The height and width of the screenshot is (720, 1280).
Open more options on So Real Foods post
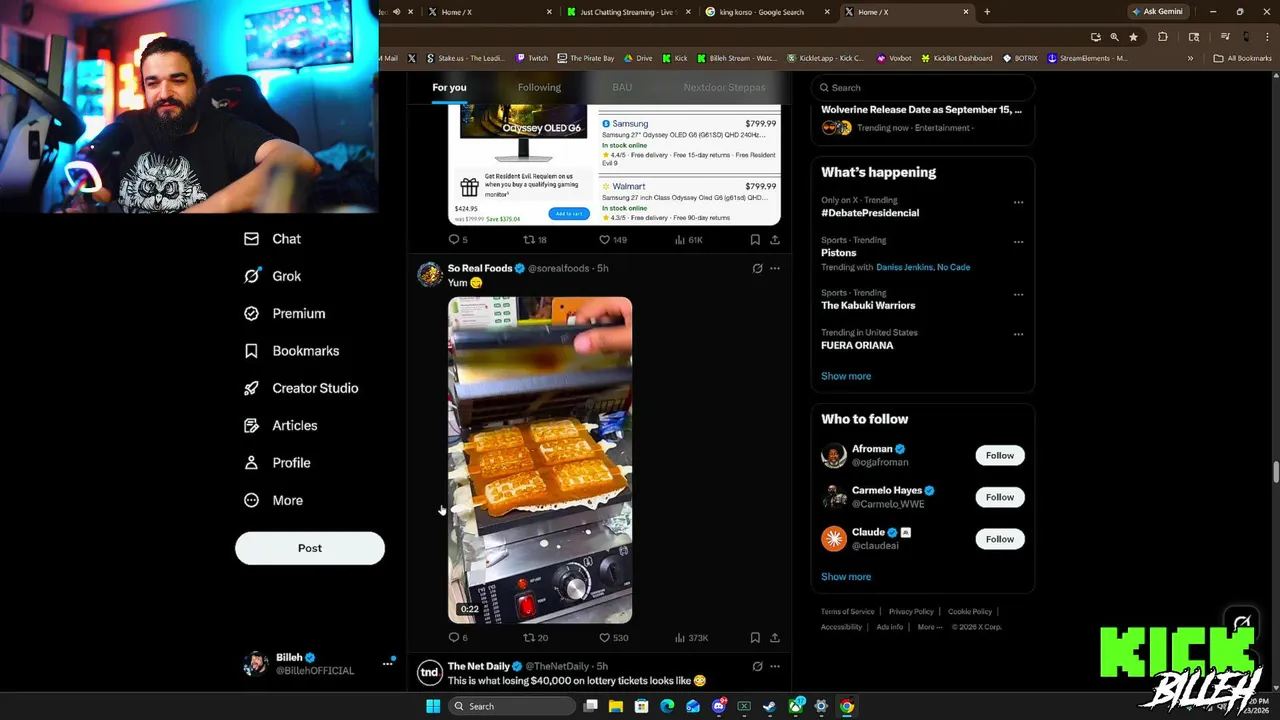click(x=774, y=268)
